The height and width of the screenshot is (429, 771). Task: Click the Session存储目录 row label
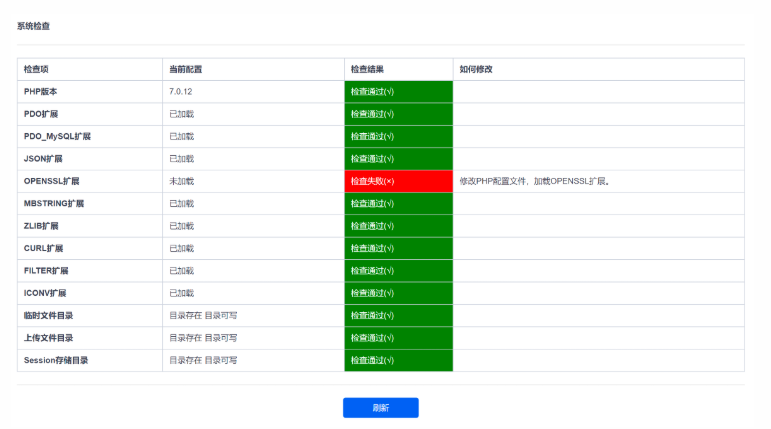pyautogui.click(x=56, y=361)
